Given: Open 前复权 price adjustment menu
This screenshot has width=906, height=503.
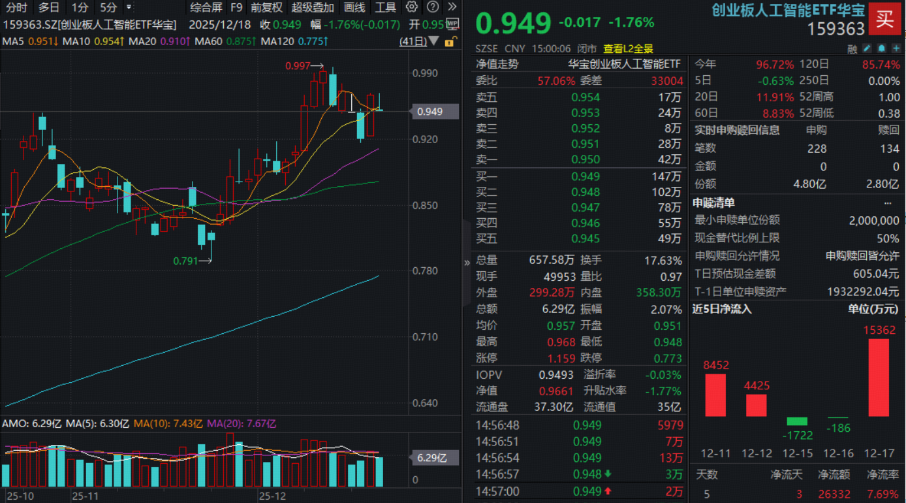Looking at the screenshot, I should coord(266,8).
